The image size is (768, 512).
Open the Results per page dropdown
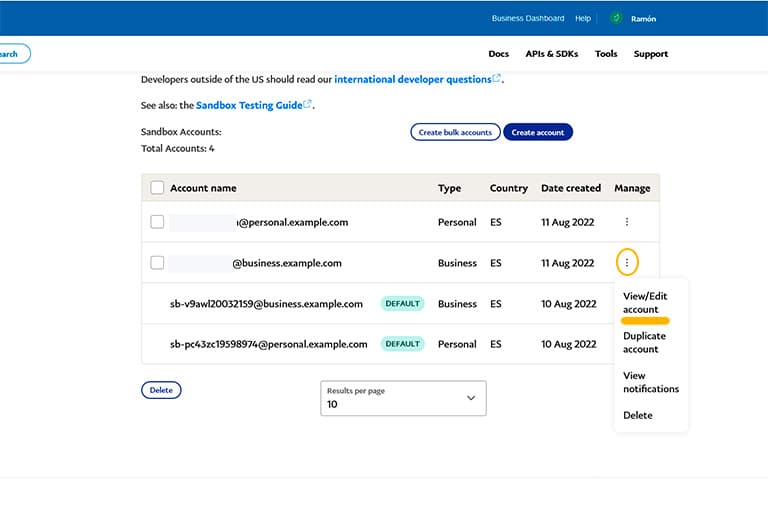(x=403, y=398)
